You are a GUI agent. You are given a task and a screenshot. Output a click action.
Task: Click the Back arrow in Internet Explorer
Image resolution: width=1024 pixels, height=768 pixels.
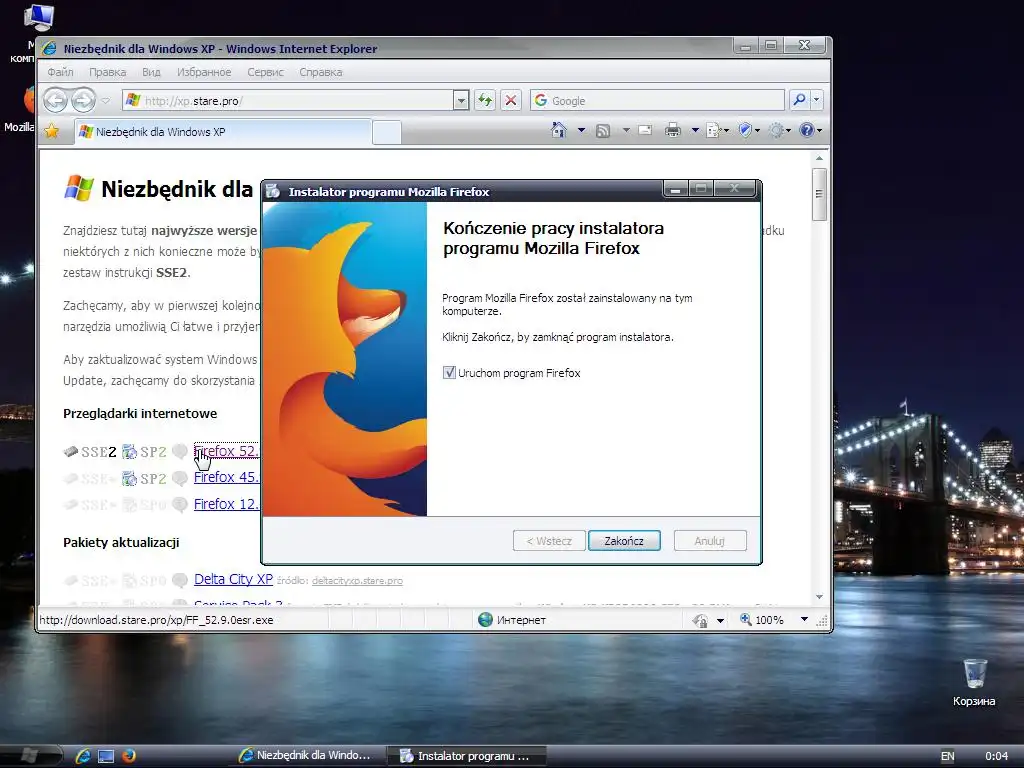(56, 101)
